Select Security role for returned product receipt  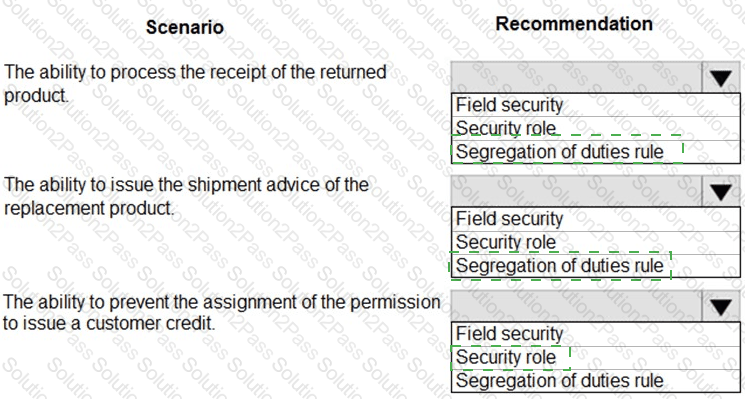click(595, 128)
